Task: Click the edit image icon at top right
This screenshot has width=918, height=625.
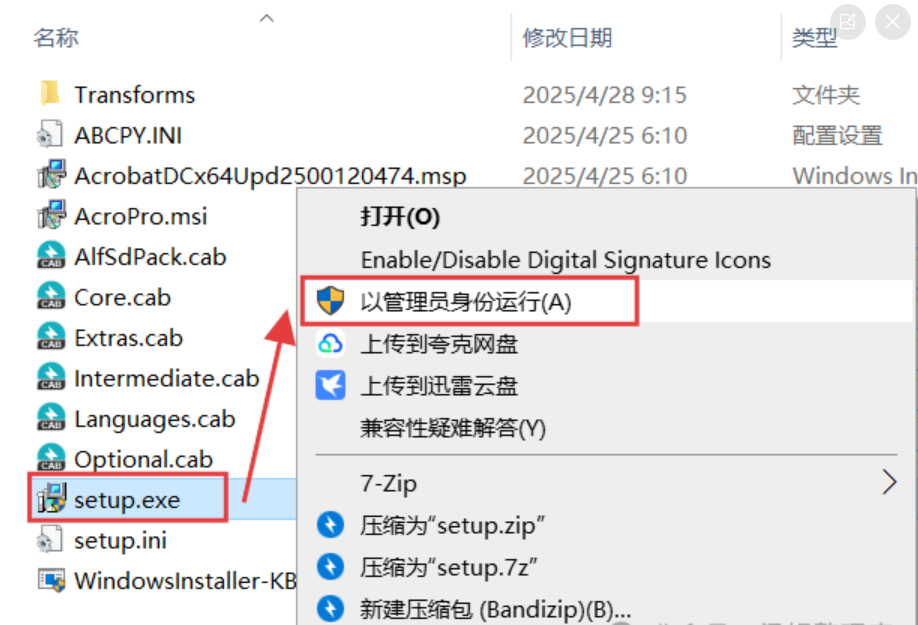Action: click(848, 22)
